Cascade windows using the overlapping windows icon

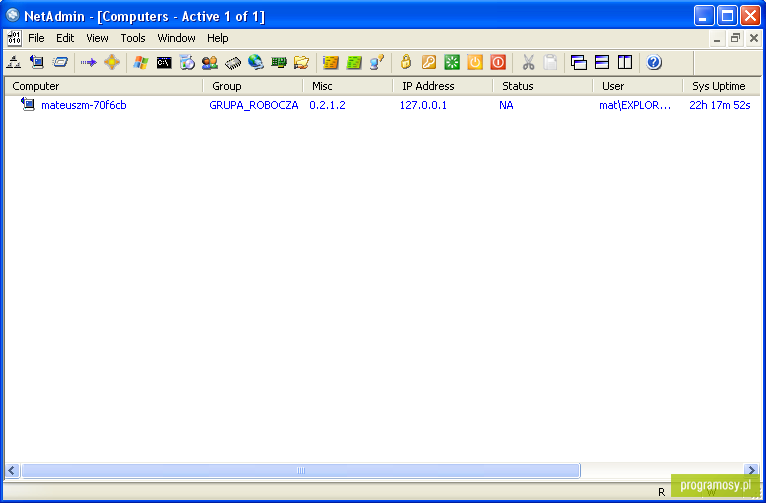[579, 63]
